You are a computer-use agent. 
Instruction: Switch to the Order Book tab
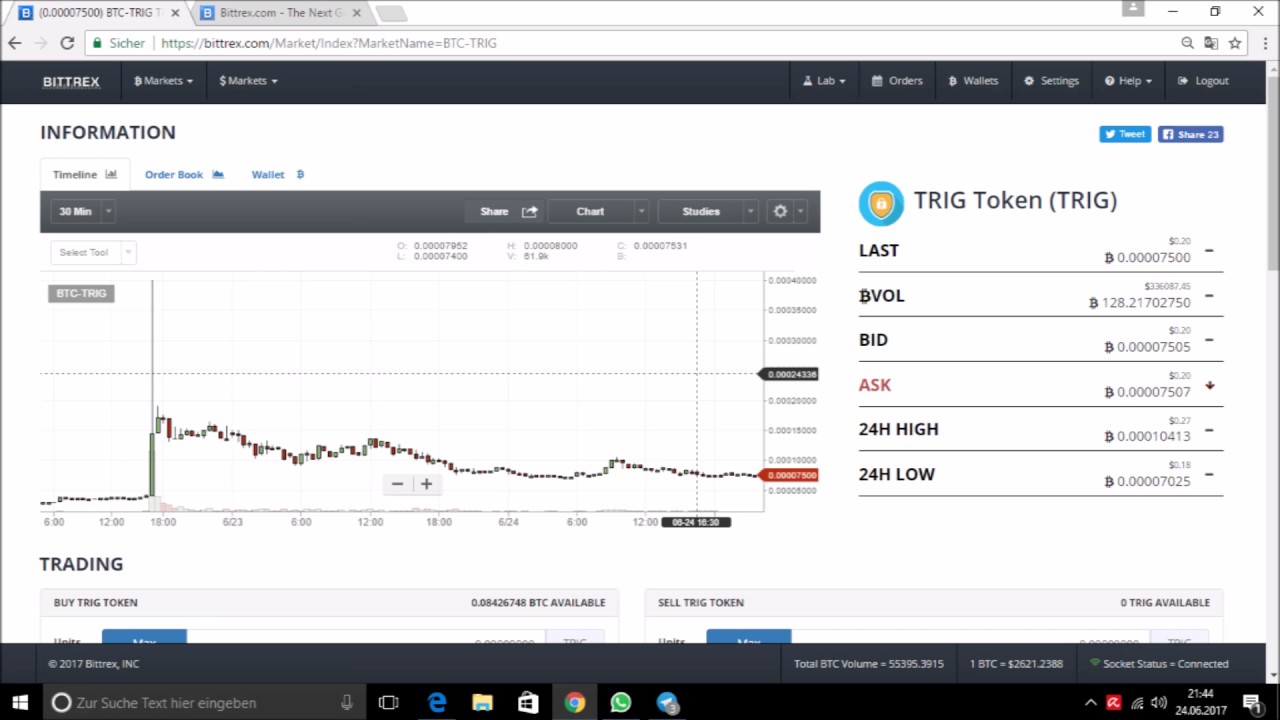click(184, 174)
